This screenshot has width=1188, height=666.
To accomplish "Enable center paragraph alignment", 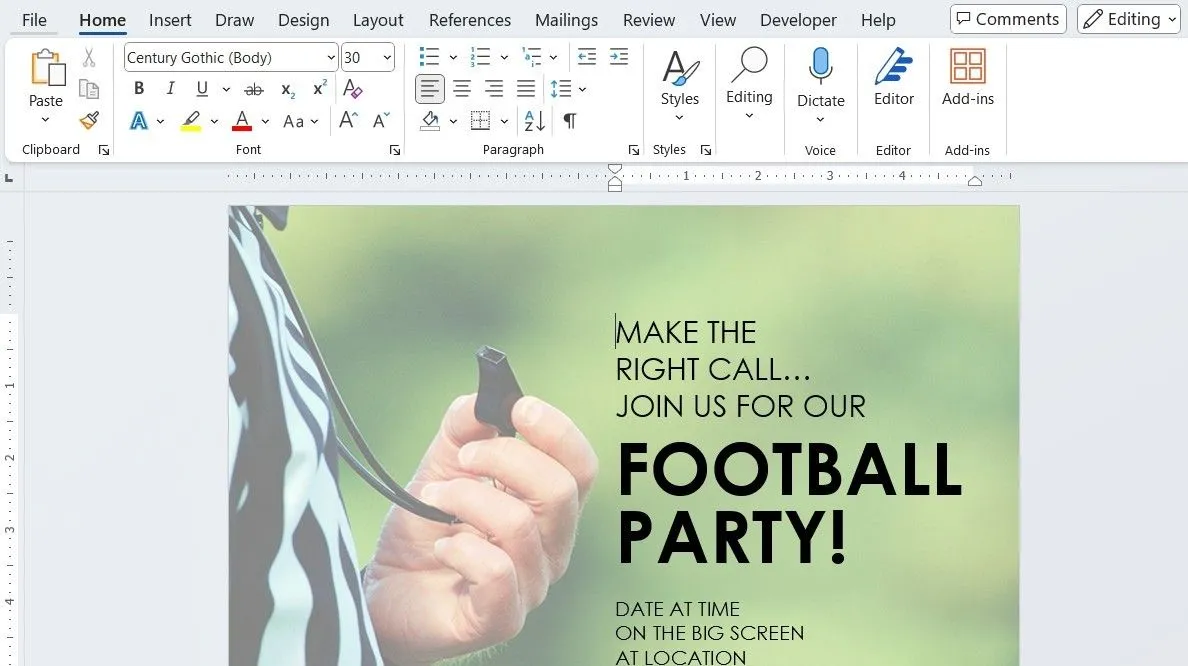I will click(462, 88).
